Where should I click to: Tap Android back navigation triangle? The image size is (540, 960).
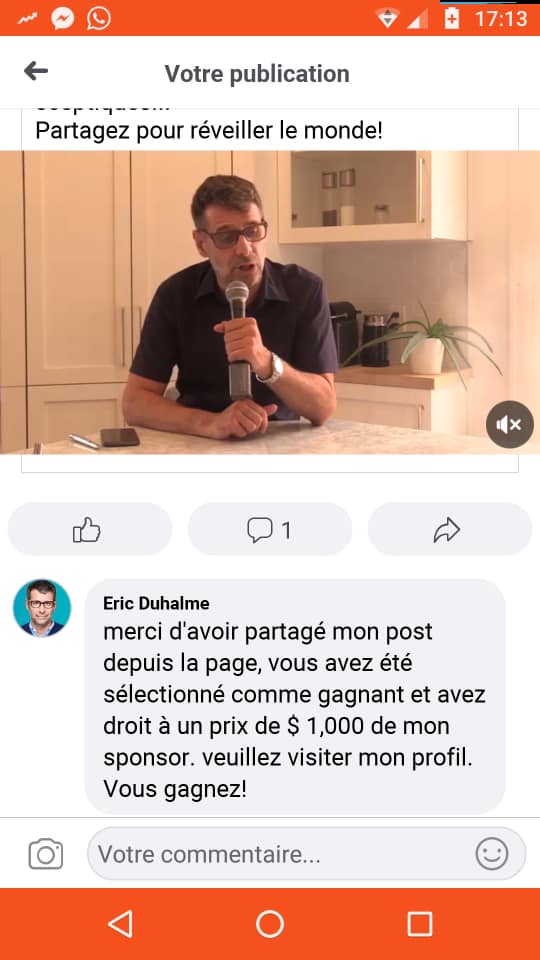(x=120, y=924)
